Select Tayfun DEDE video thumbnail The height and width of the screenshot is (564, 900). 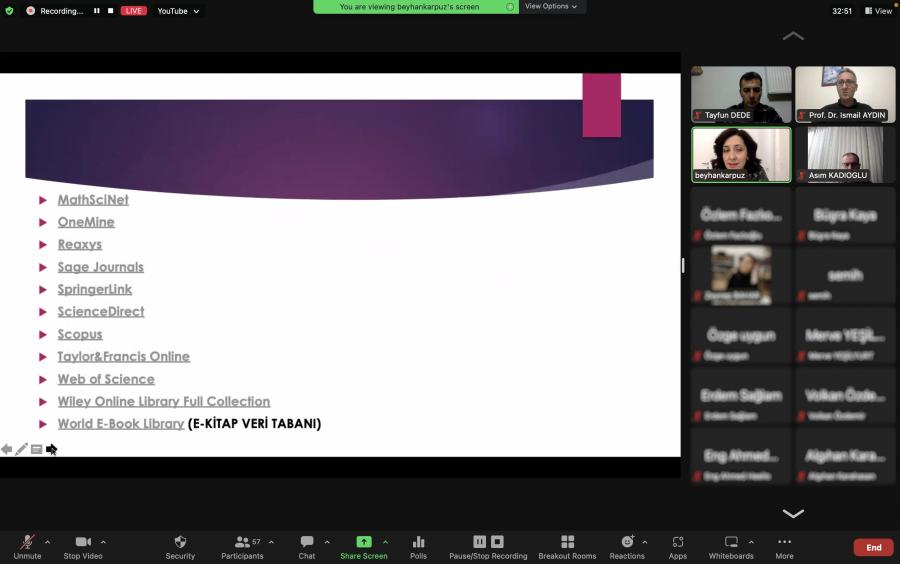click(x=741, y=94)
